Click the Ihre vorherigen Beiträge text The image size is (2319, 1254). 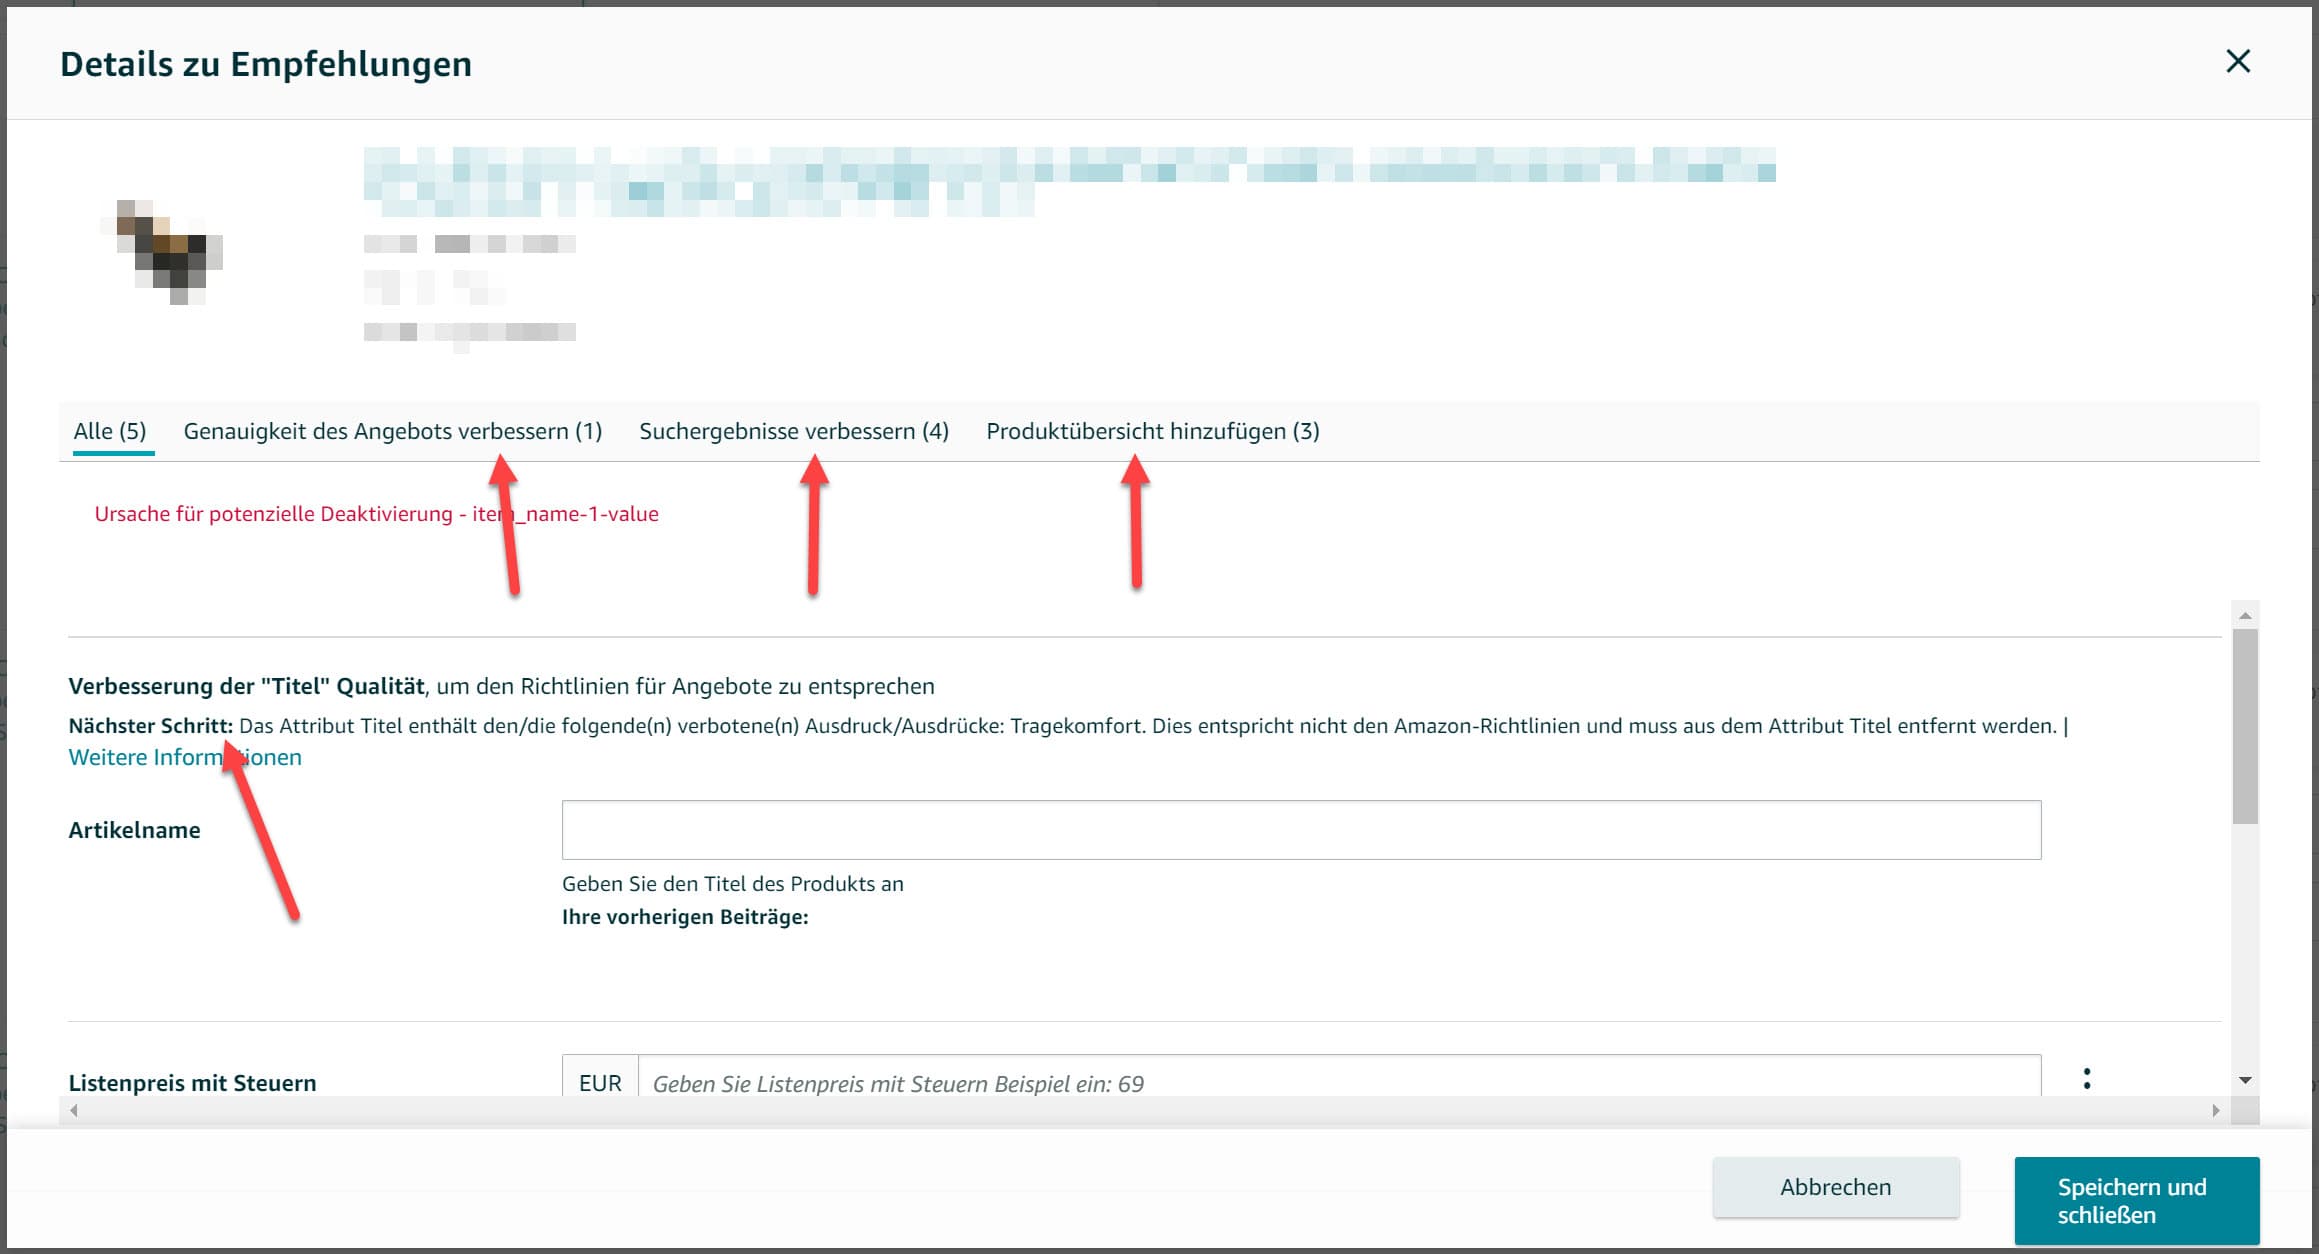tap(685, 917)
